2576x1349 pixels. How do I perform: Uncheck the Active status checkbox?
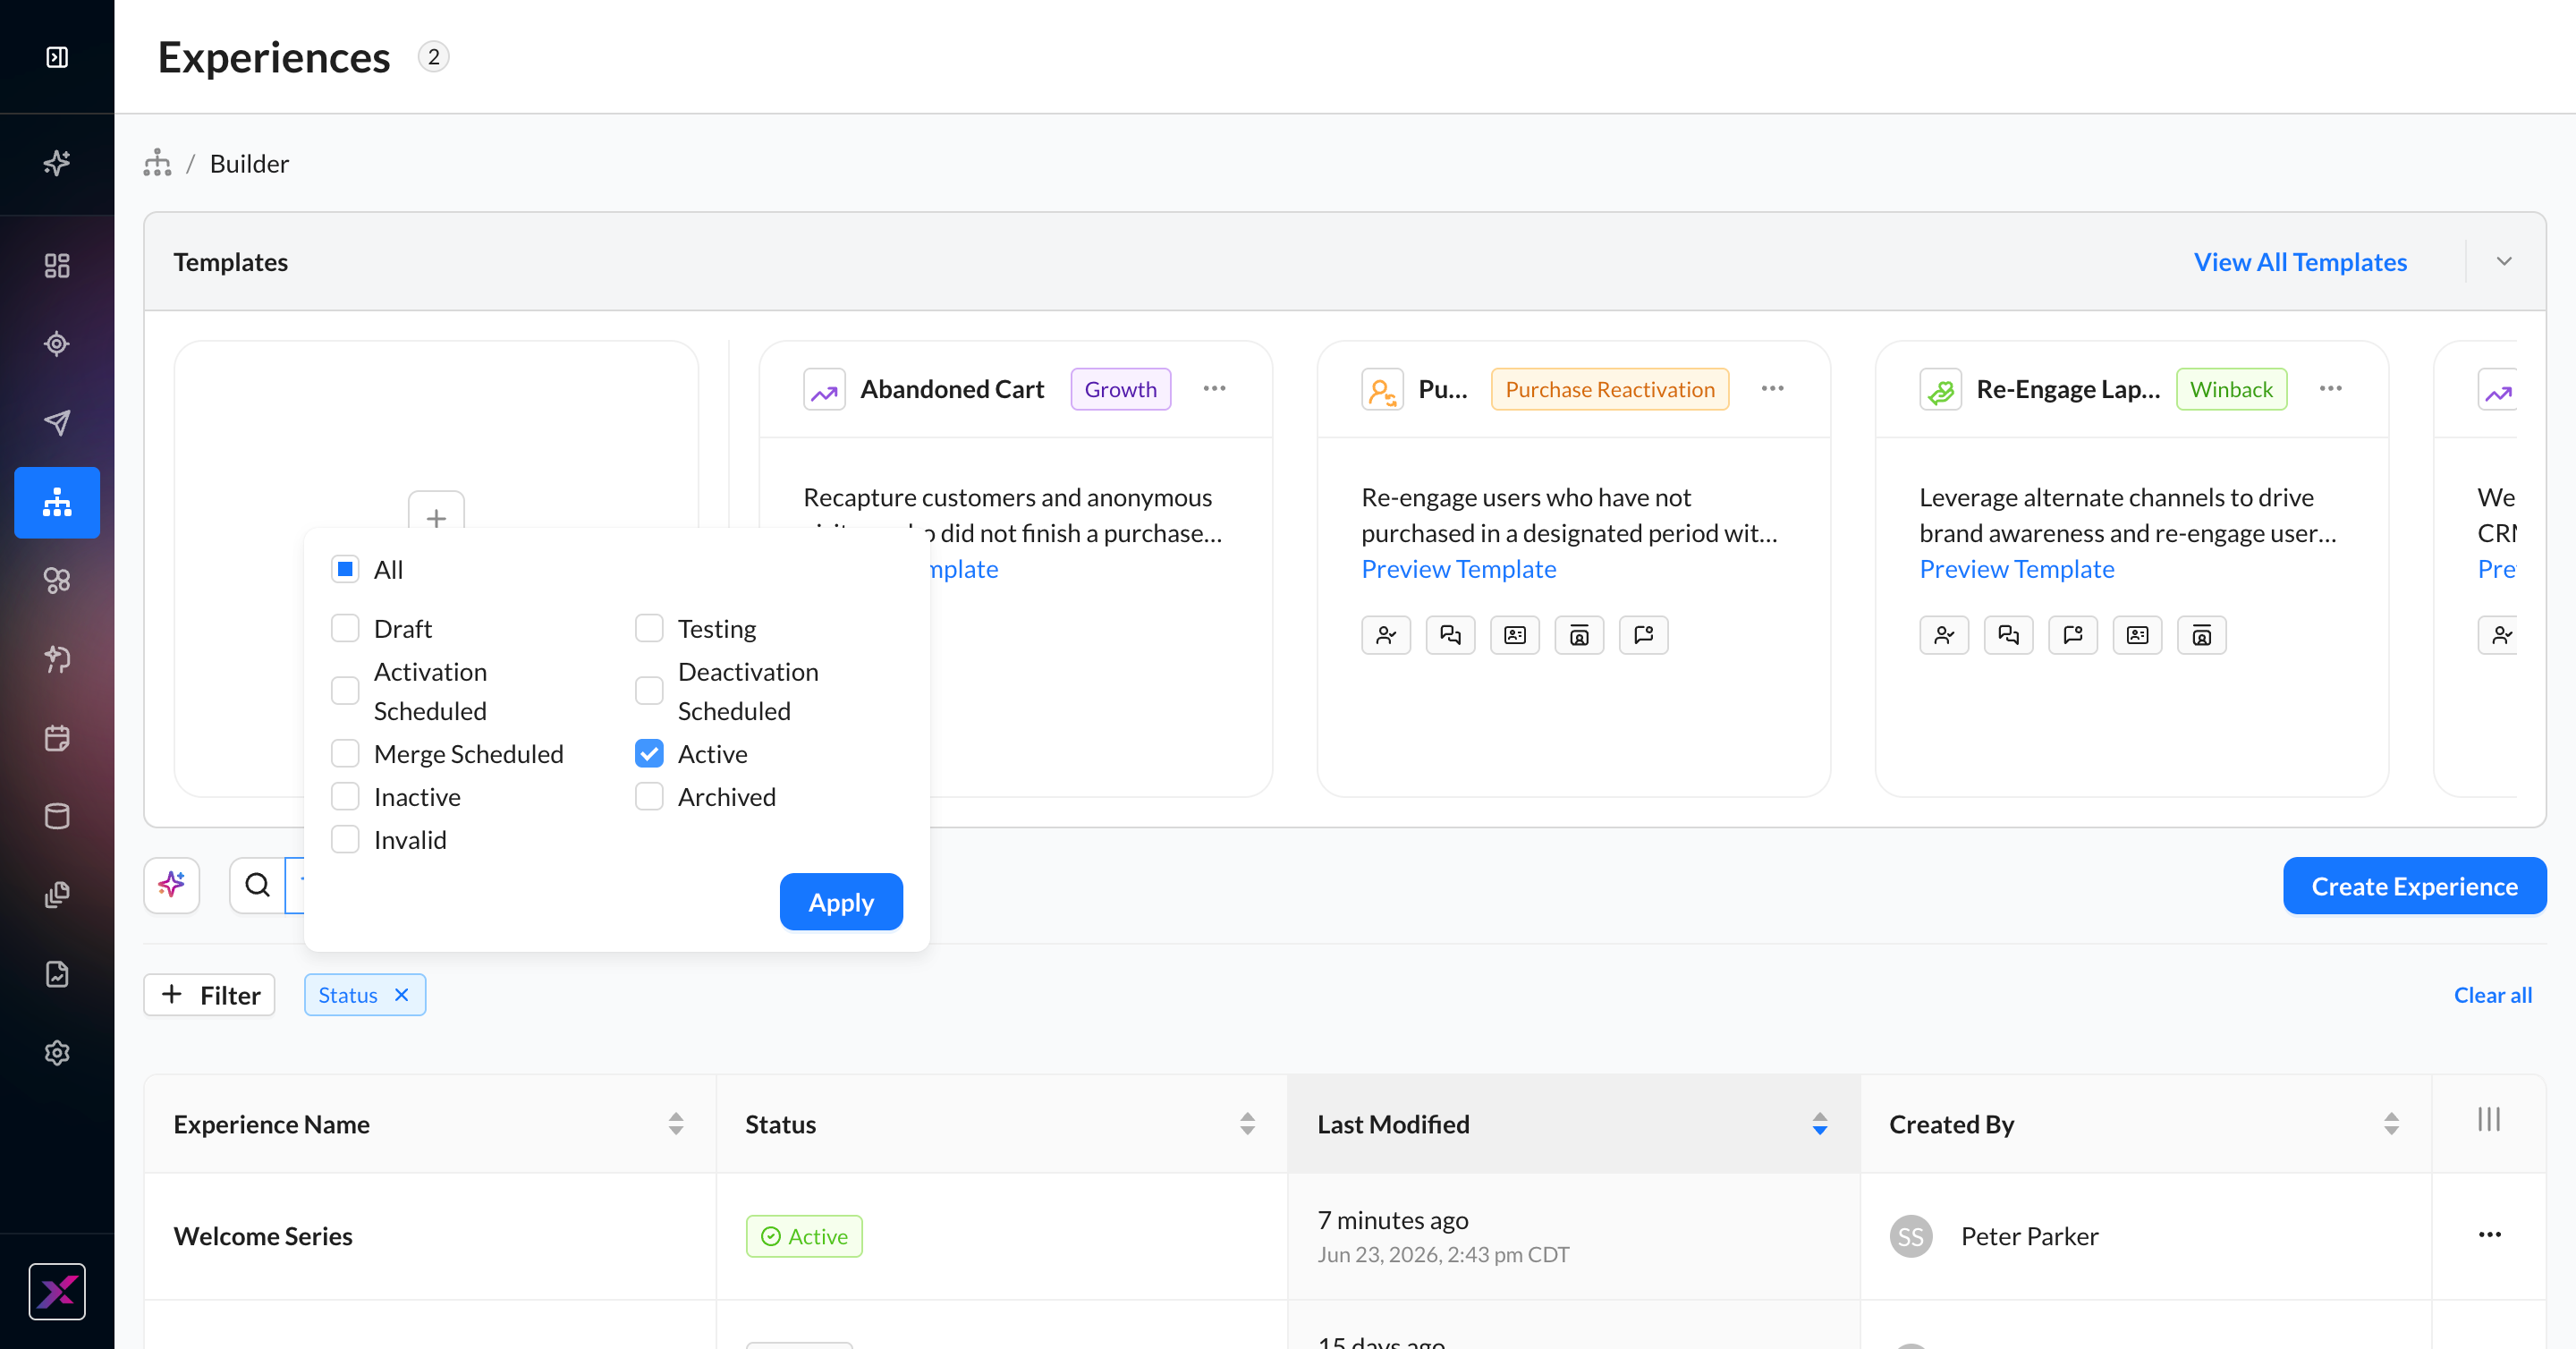pyautogui.click(x=649, y=753)
